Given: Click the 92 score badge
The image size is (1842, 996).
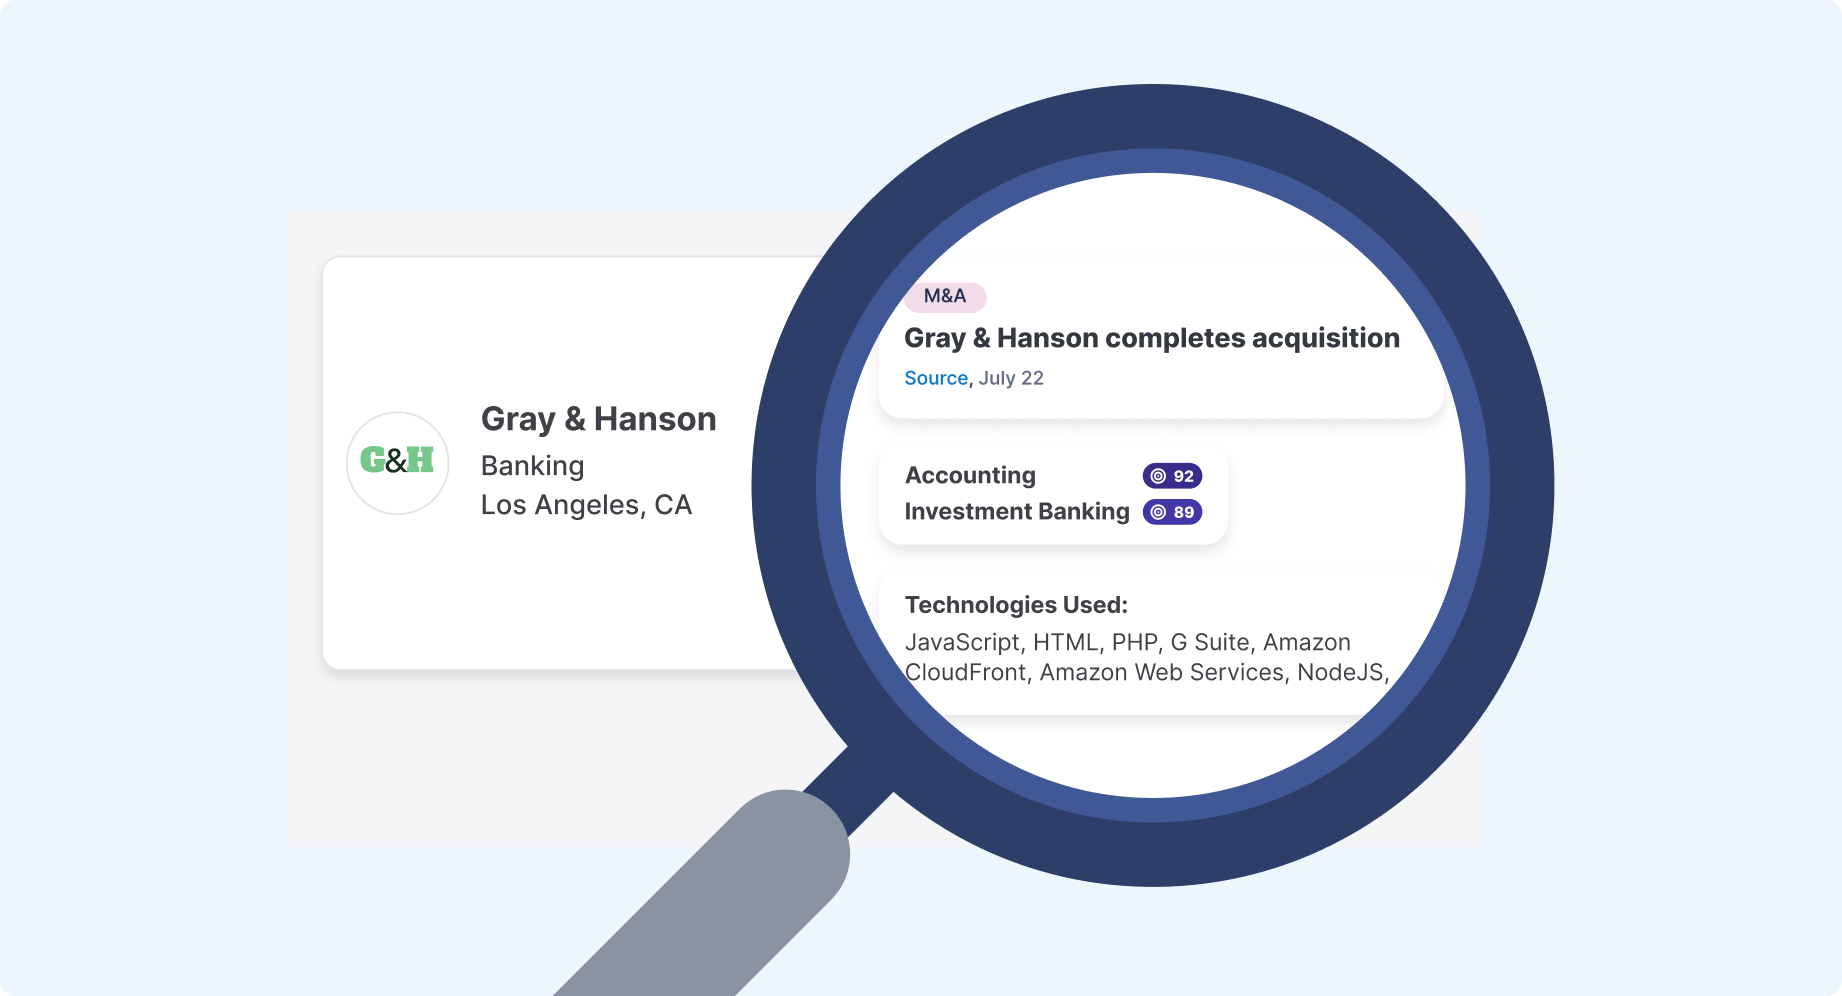Looking at the screenshot, I should 1183,476.
